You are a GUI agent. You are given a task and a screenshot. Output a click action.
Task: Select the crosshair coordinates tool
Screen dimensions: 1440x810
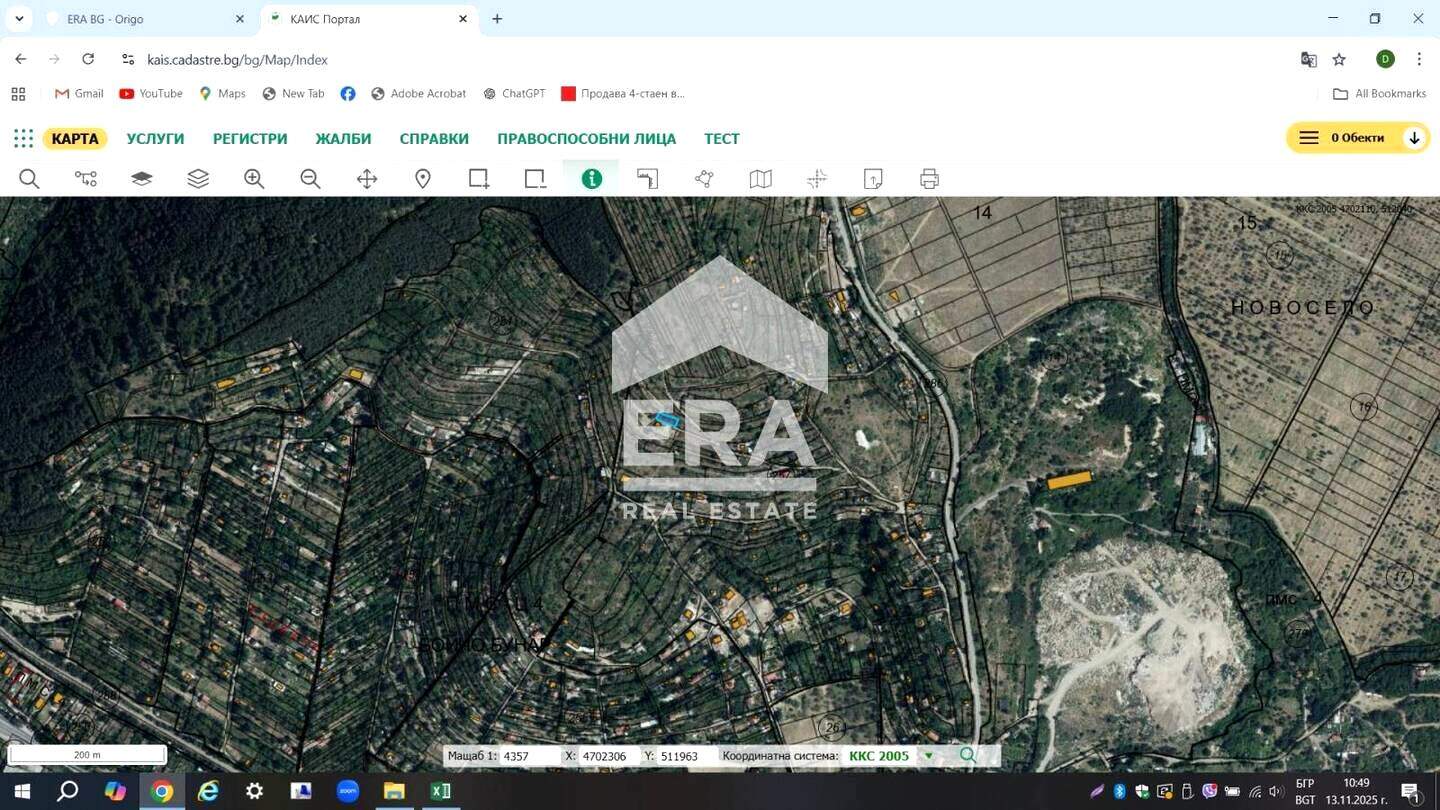pos(817,179)
